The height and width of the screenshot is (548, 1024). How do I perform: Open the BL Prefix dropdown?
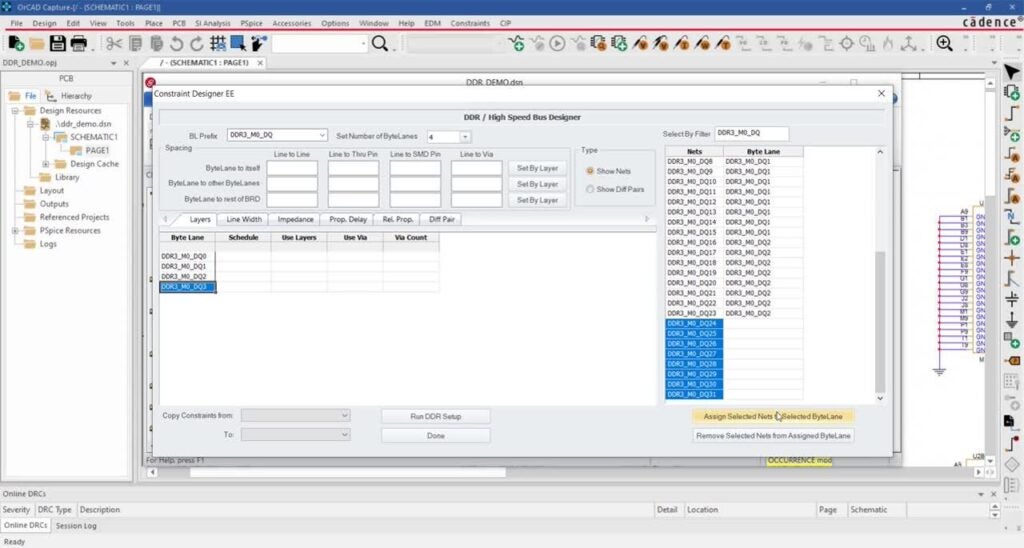[x=322, y=135]
